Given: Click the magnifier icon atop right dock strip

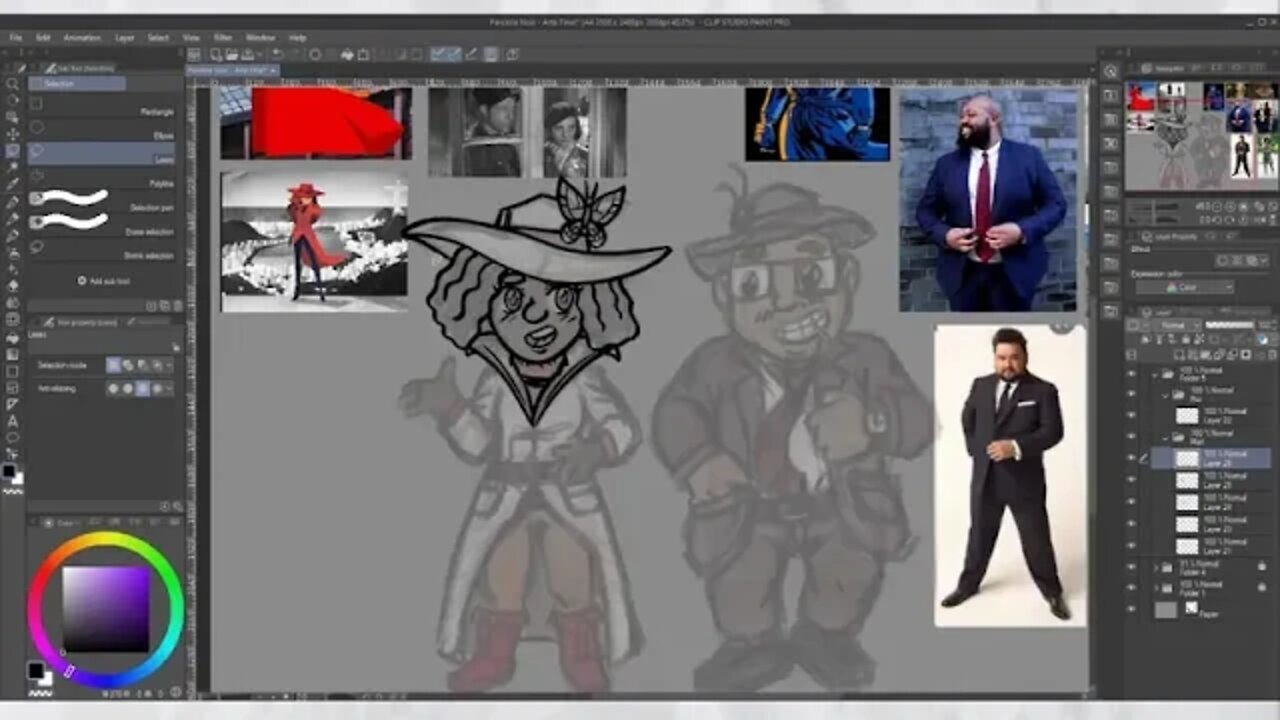Looking at the screenshot, I should [x=1110, y=71].
